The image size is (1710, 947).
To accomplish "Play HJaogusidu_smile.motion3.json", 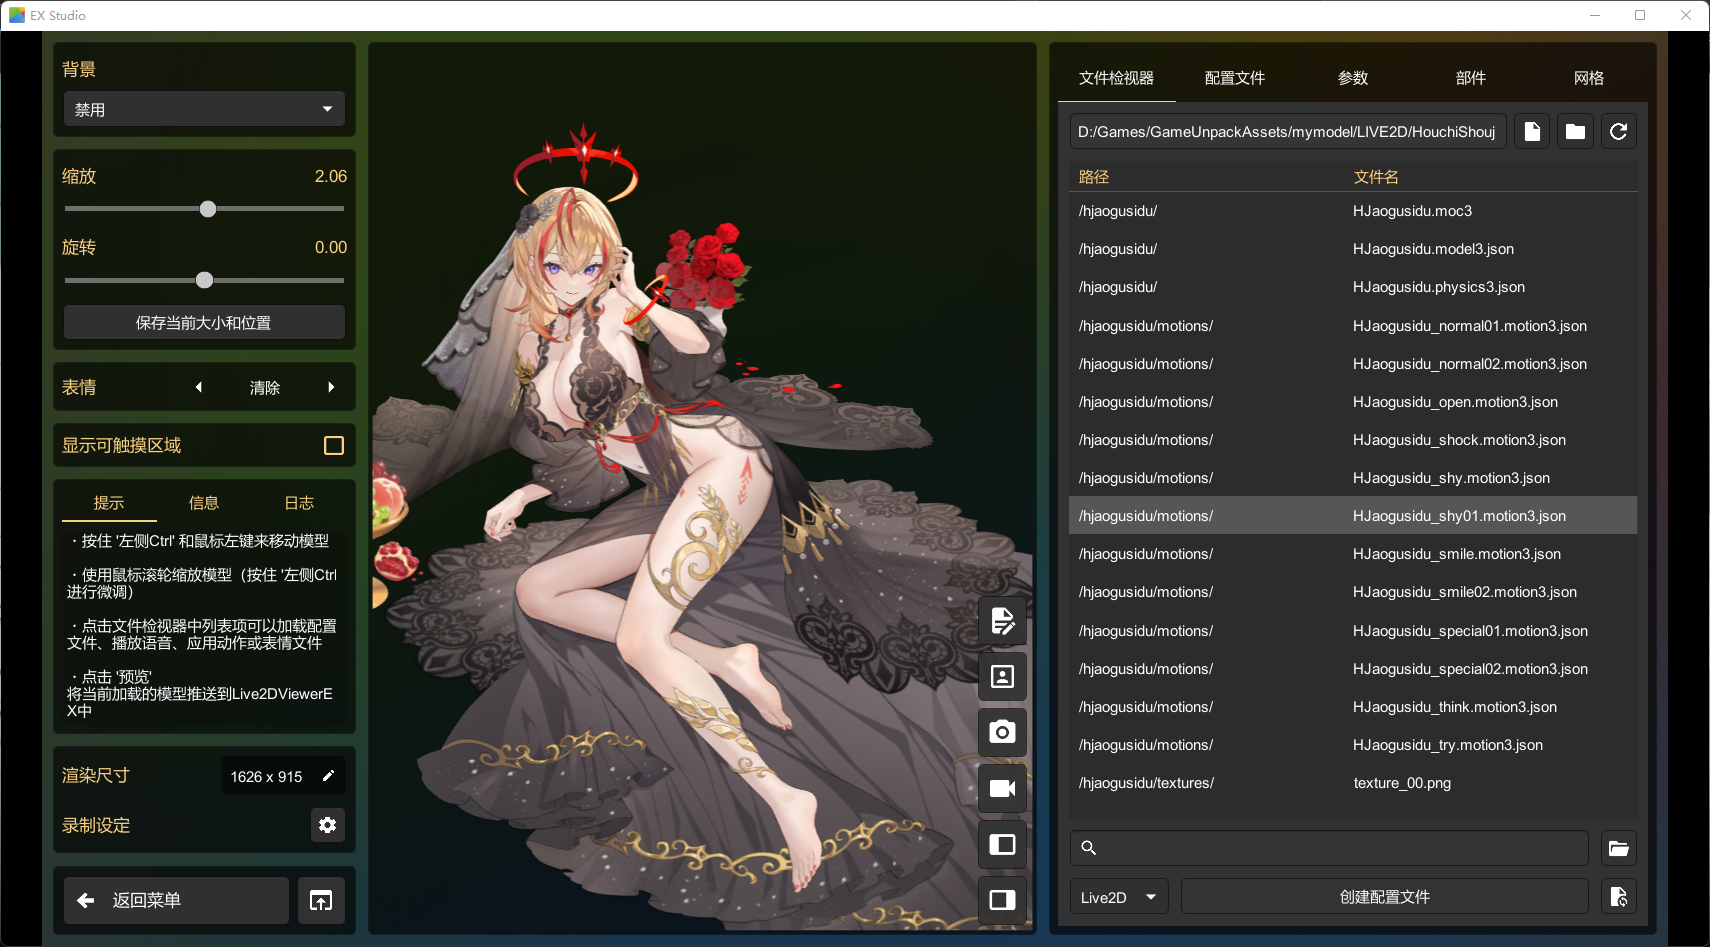I will coord(1353,554).
